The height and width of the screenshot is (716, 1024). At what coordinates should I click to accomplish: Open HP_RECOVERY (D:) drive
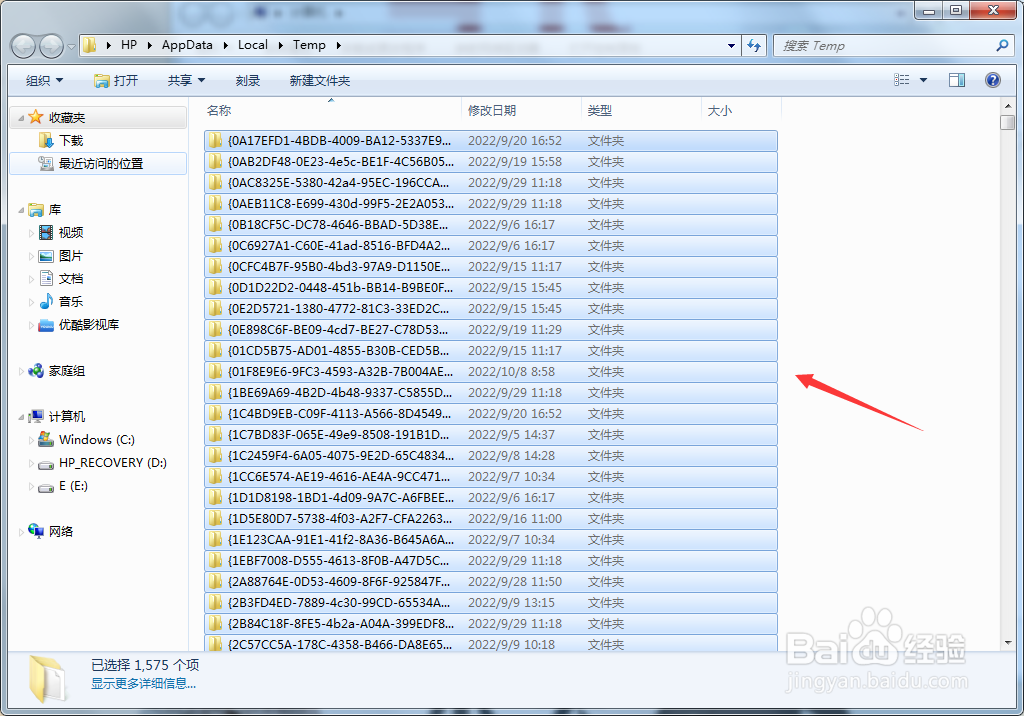point(112,463)
